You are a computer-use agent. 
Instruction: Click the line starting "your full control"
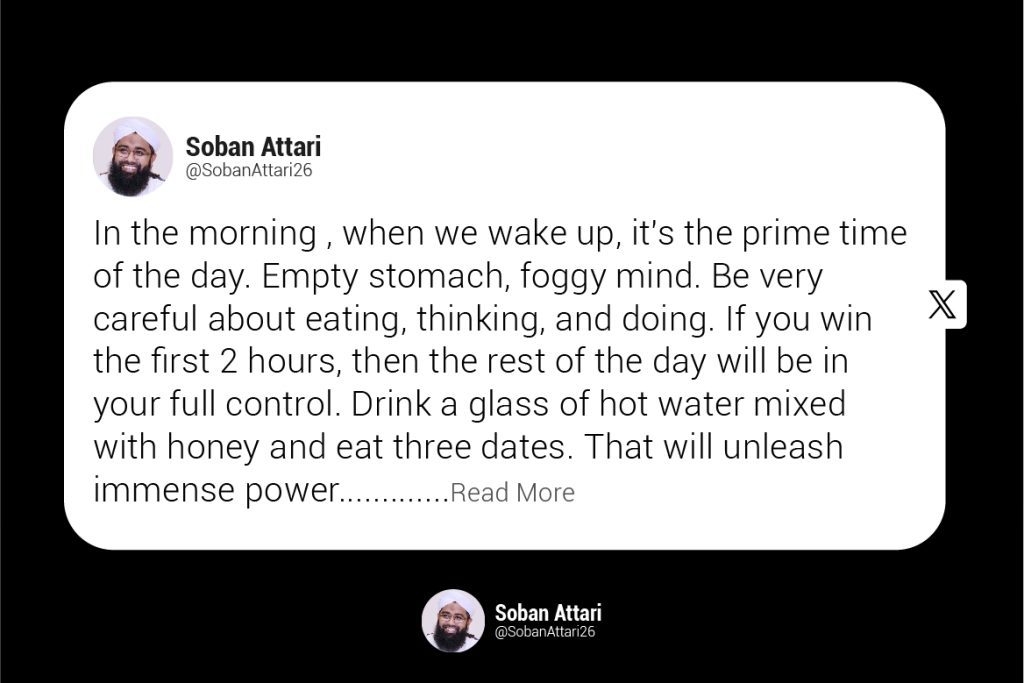pyautogui.click(x=469, y=404)
